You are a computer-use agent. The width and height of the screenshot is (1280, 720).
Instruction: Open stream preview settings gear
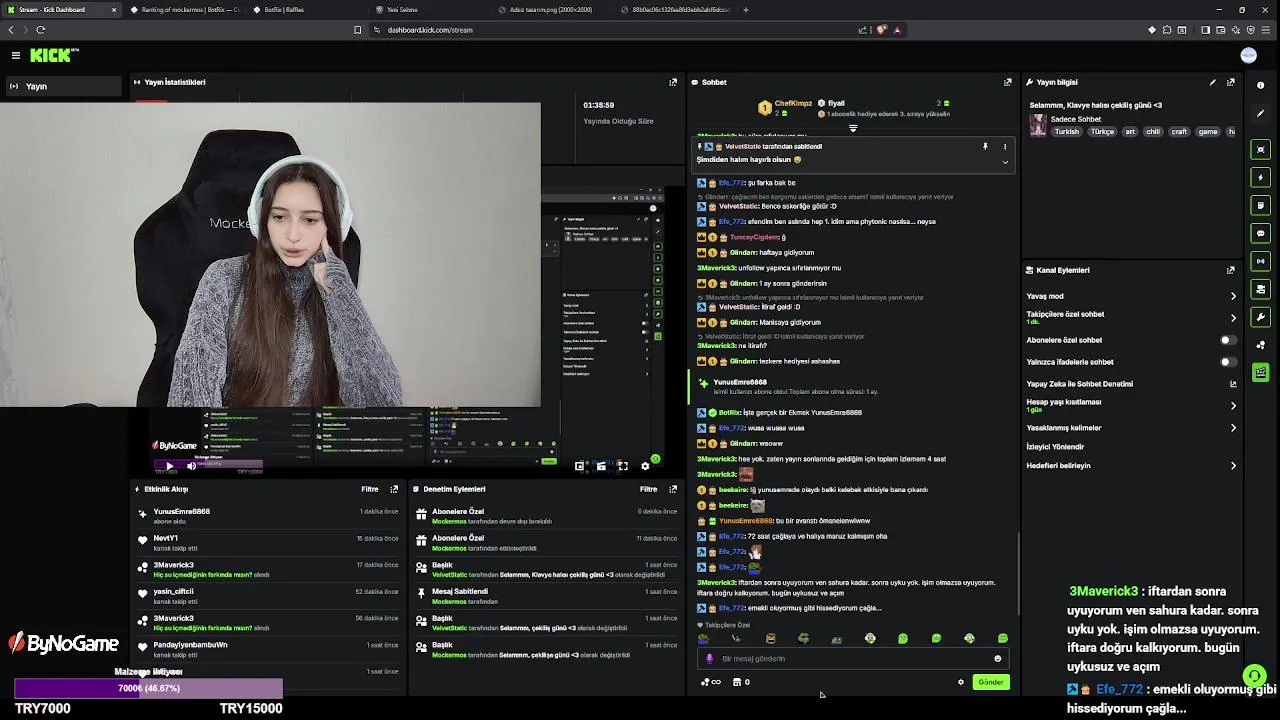645,466
